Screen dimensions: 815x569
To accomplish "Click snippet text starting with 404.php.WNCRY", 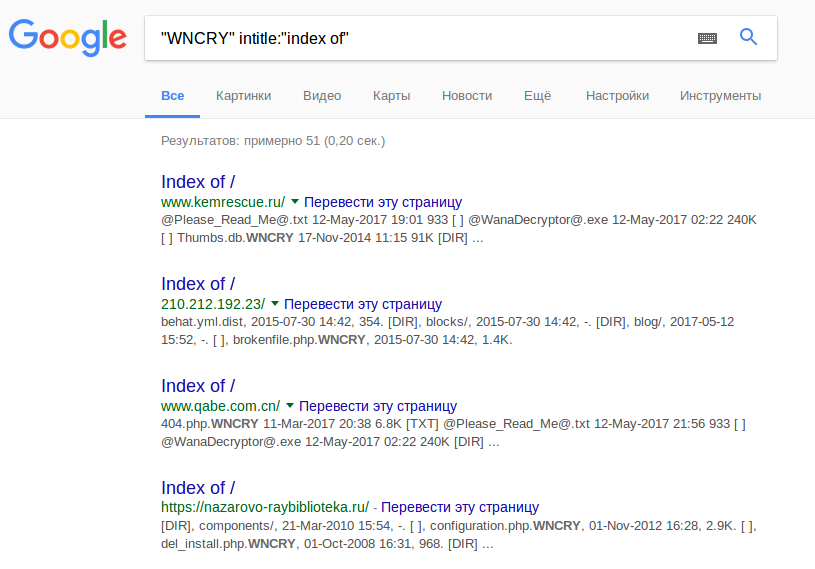I will point(453,432).
